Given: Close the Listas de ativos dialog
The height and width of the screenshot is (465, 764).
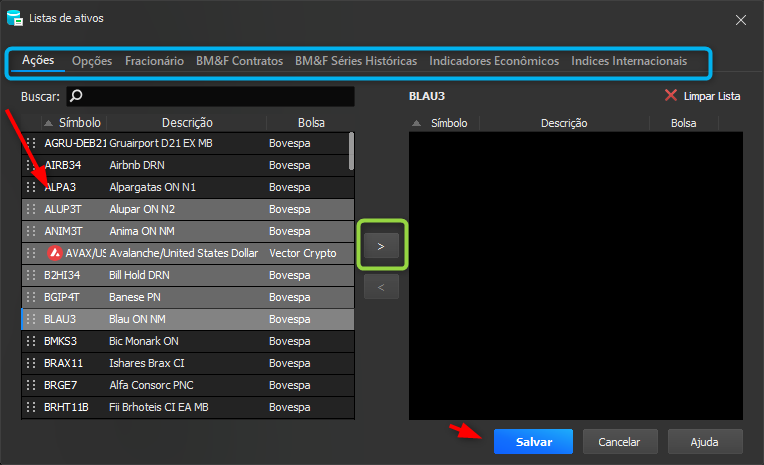Looking at the screenshot, I should (741, 20).
